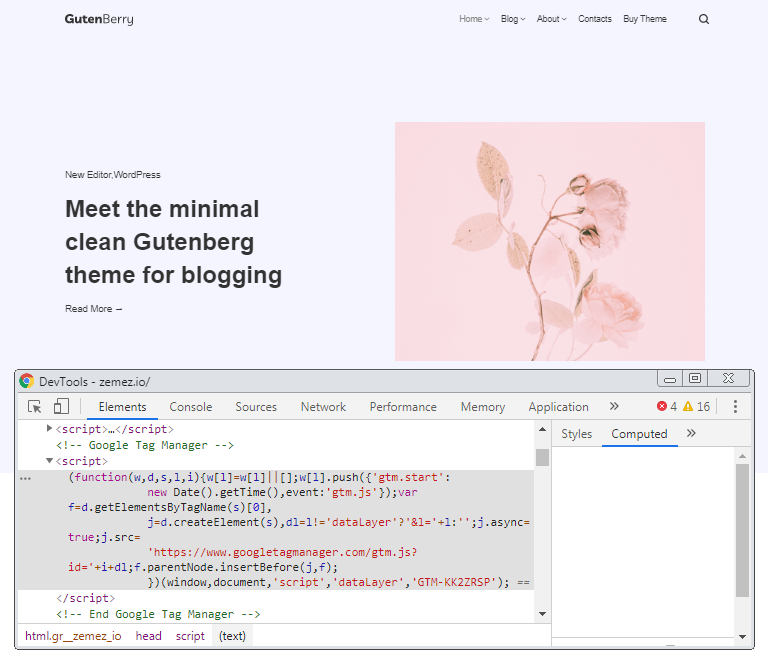Toggle the device toolbar icon in DevTools
768x650 pixels.
[61, 407]
